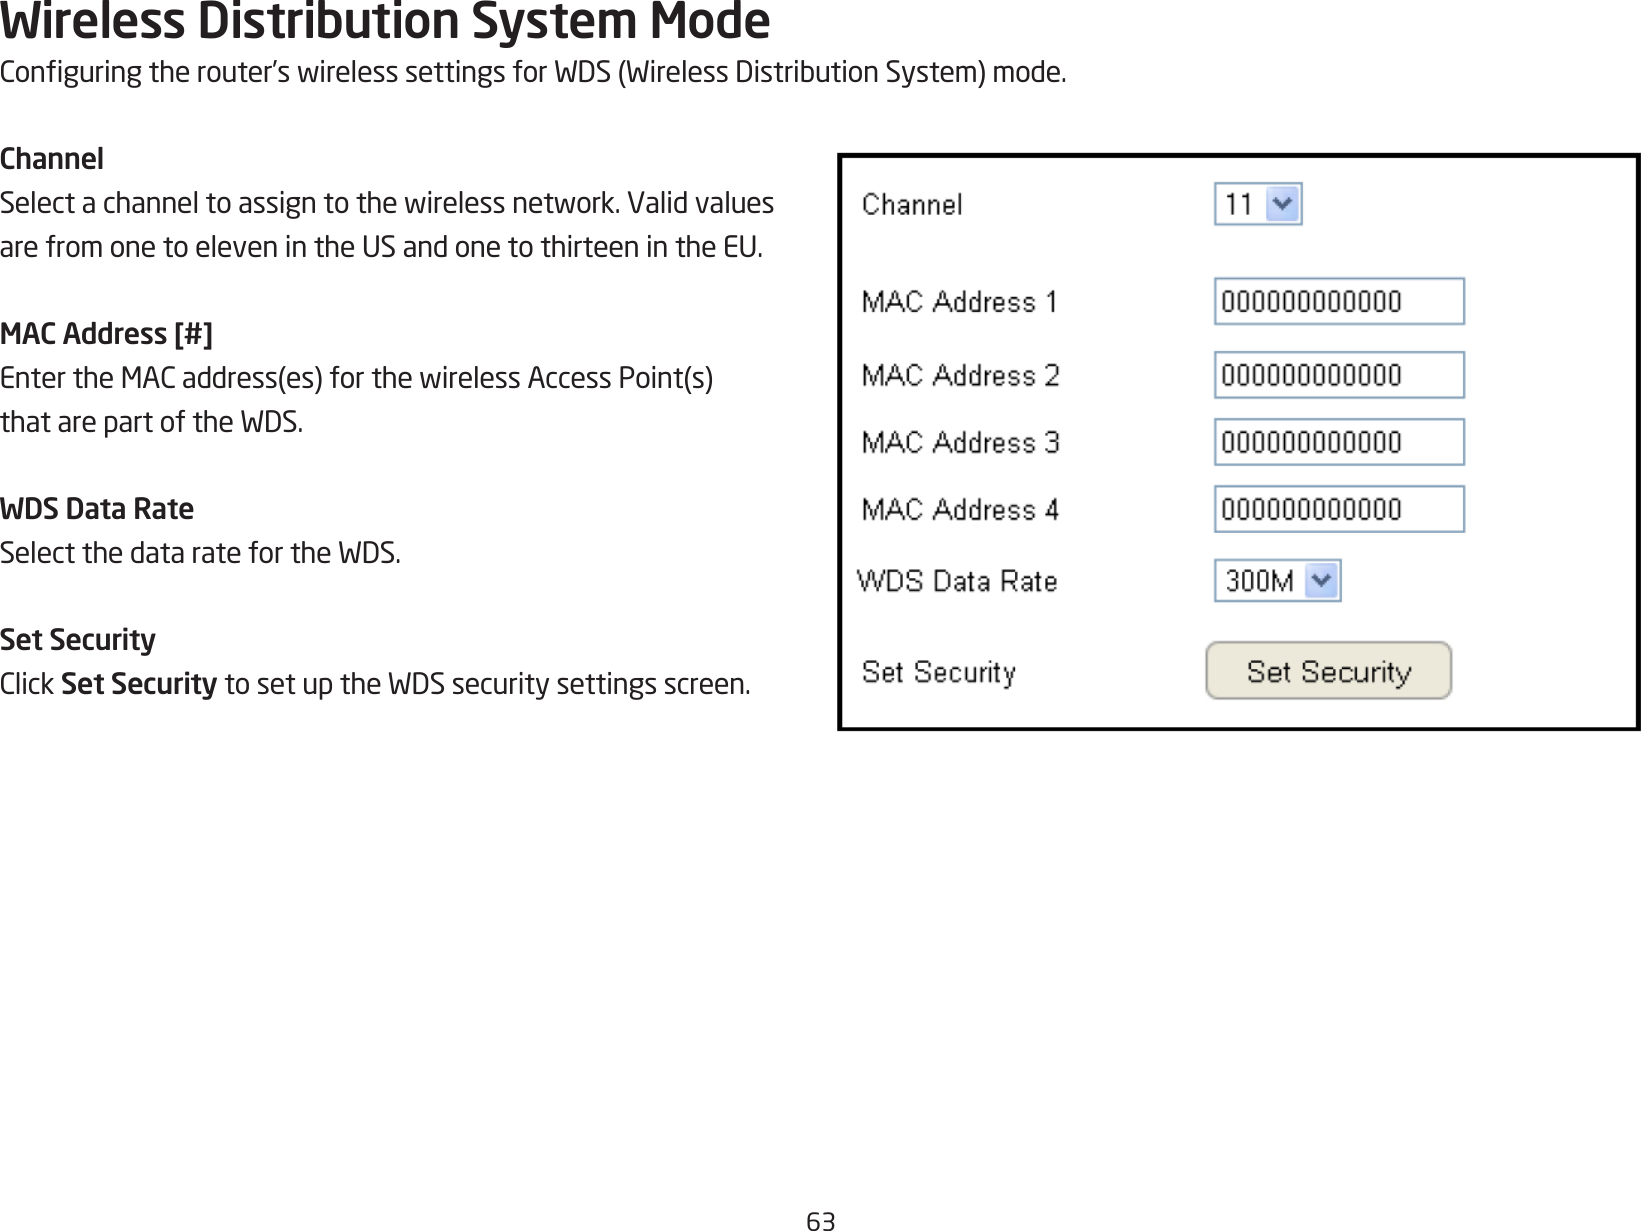Viewport: 1641px width, 1231px height.
Task: Click the 'Channel' label in the settings panel
Action: (x=912, y=205)
